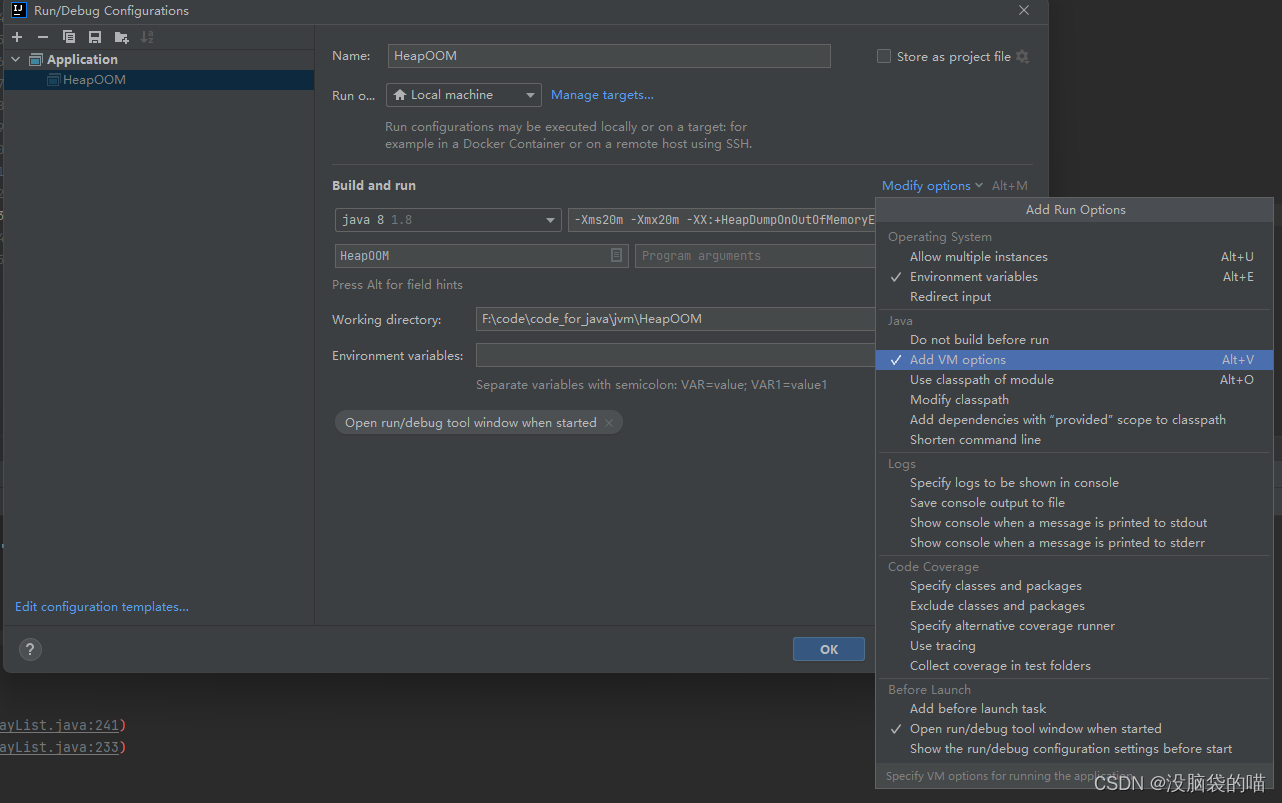Click the gear icon beside Store as project file

point(1022,57)
